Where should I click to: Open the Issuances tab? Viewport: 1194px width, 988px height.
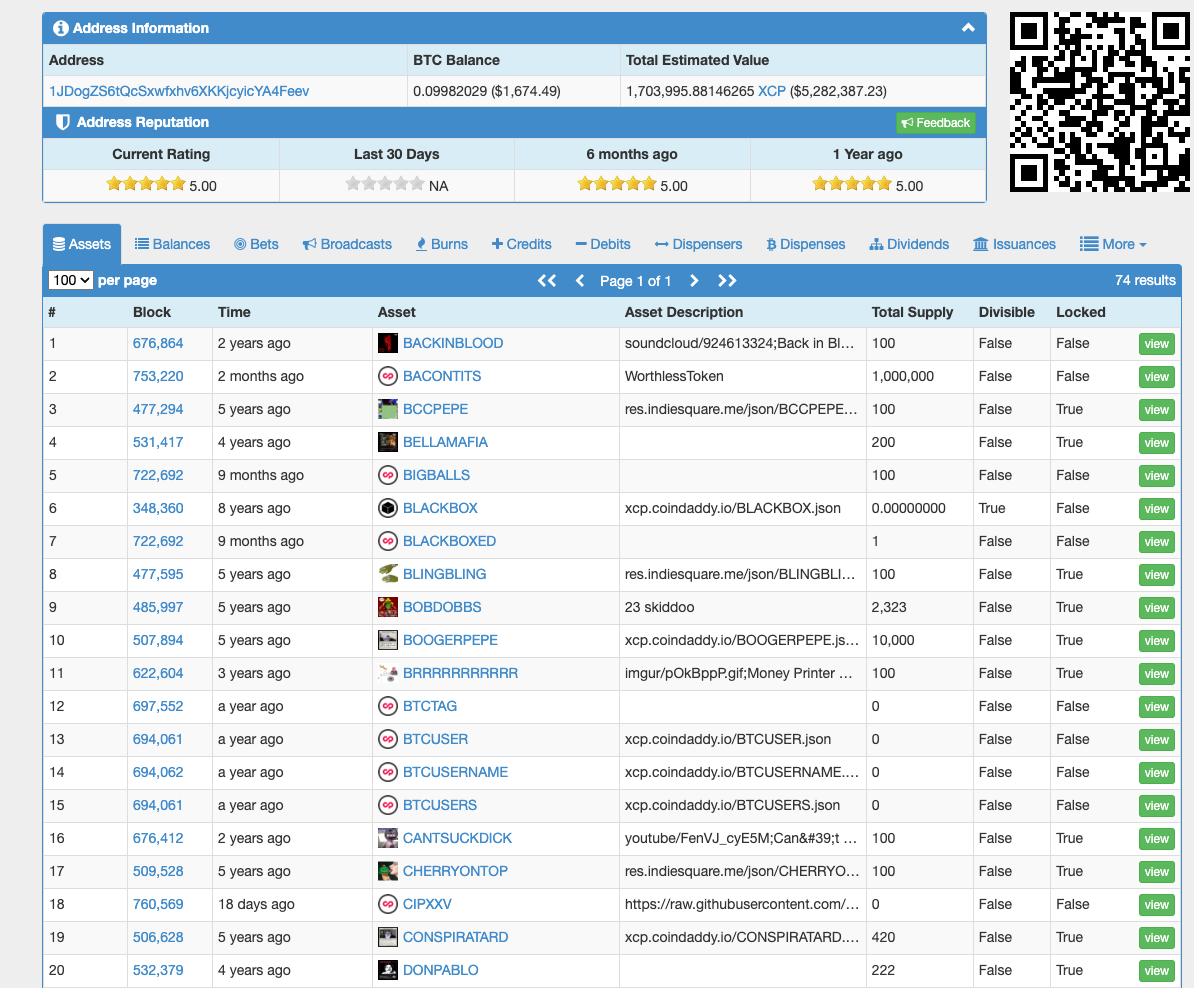coord(1014,245)
